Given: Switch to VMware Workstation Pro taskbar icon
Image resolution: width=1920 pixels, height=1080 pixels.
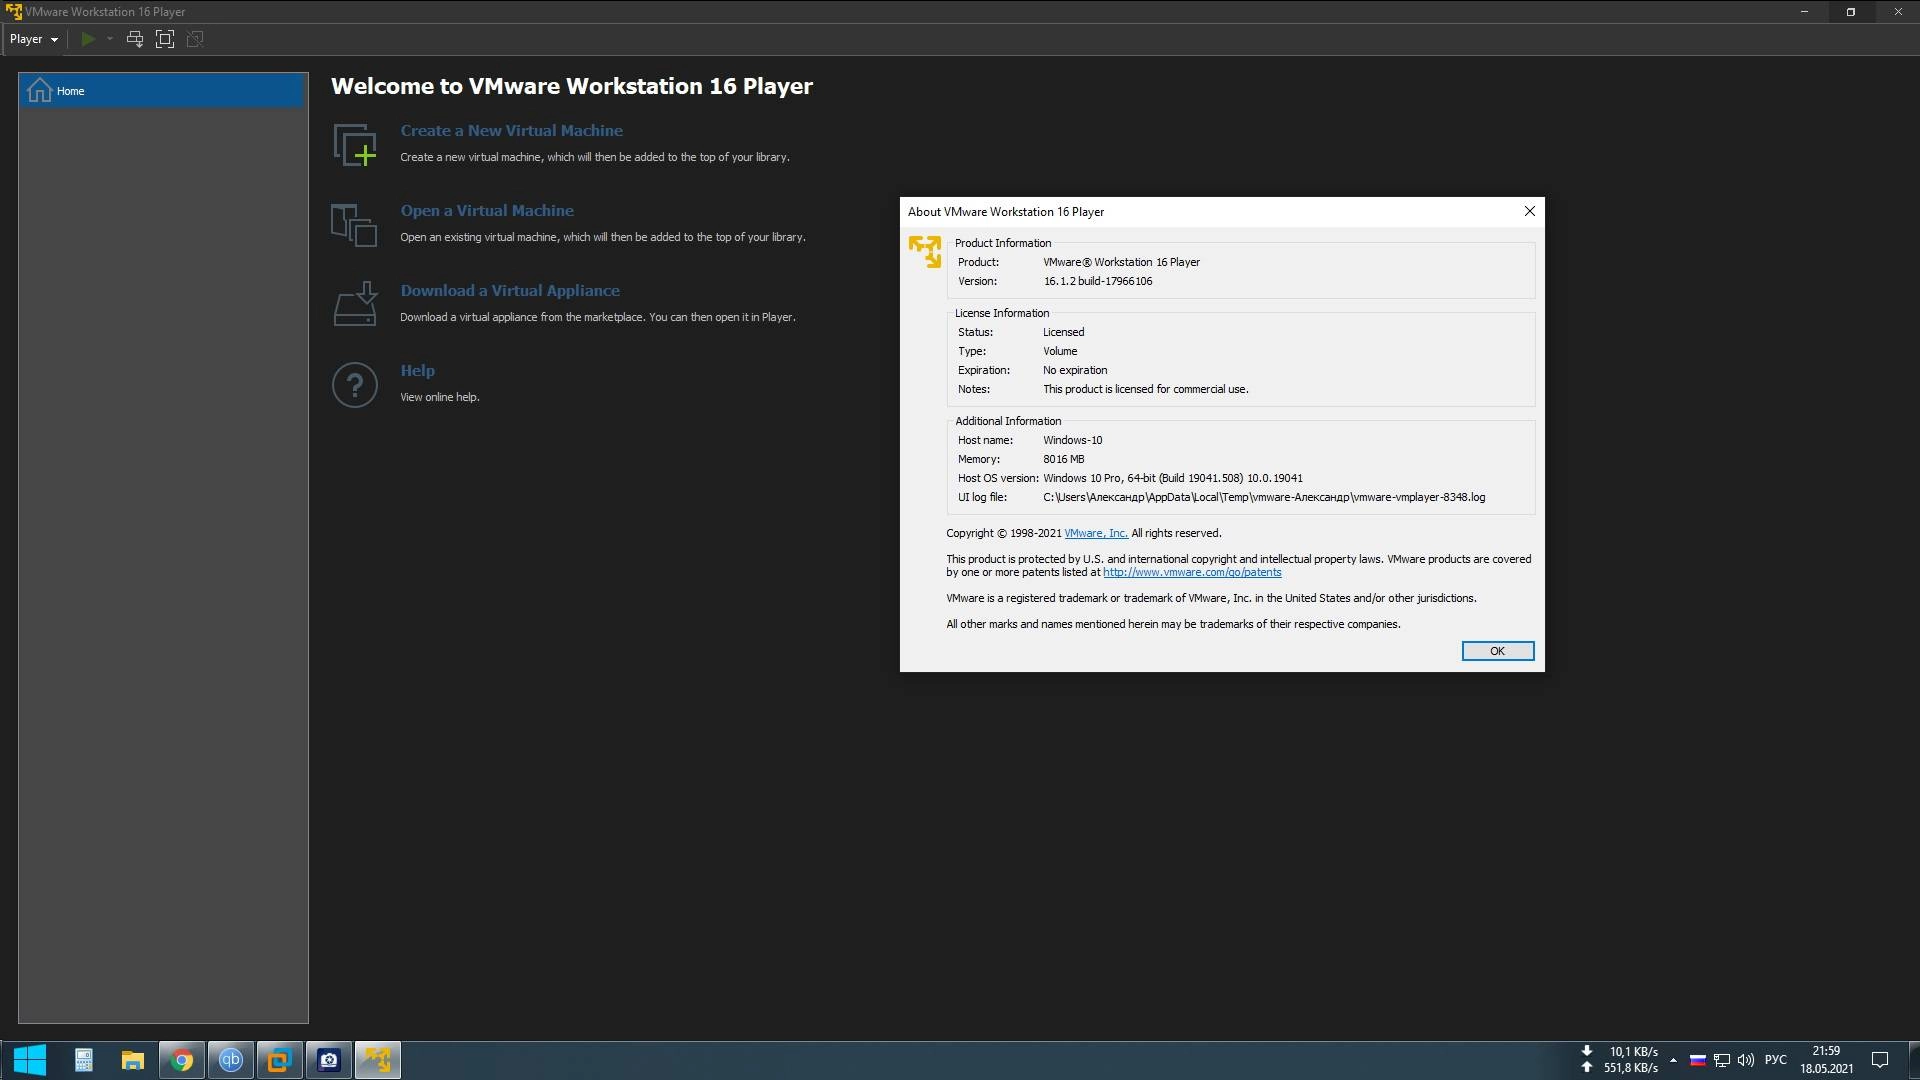Looking at the screenshot, I should 279,1060.
